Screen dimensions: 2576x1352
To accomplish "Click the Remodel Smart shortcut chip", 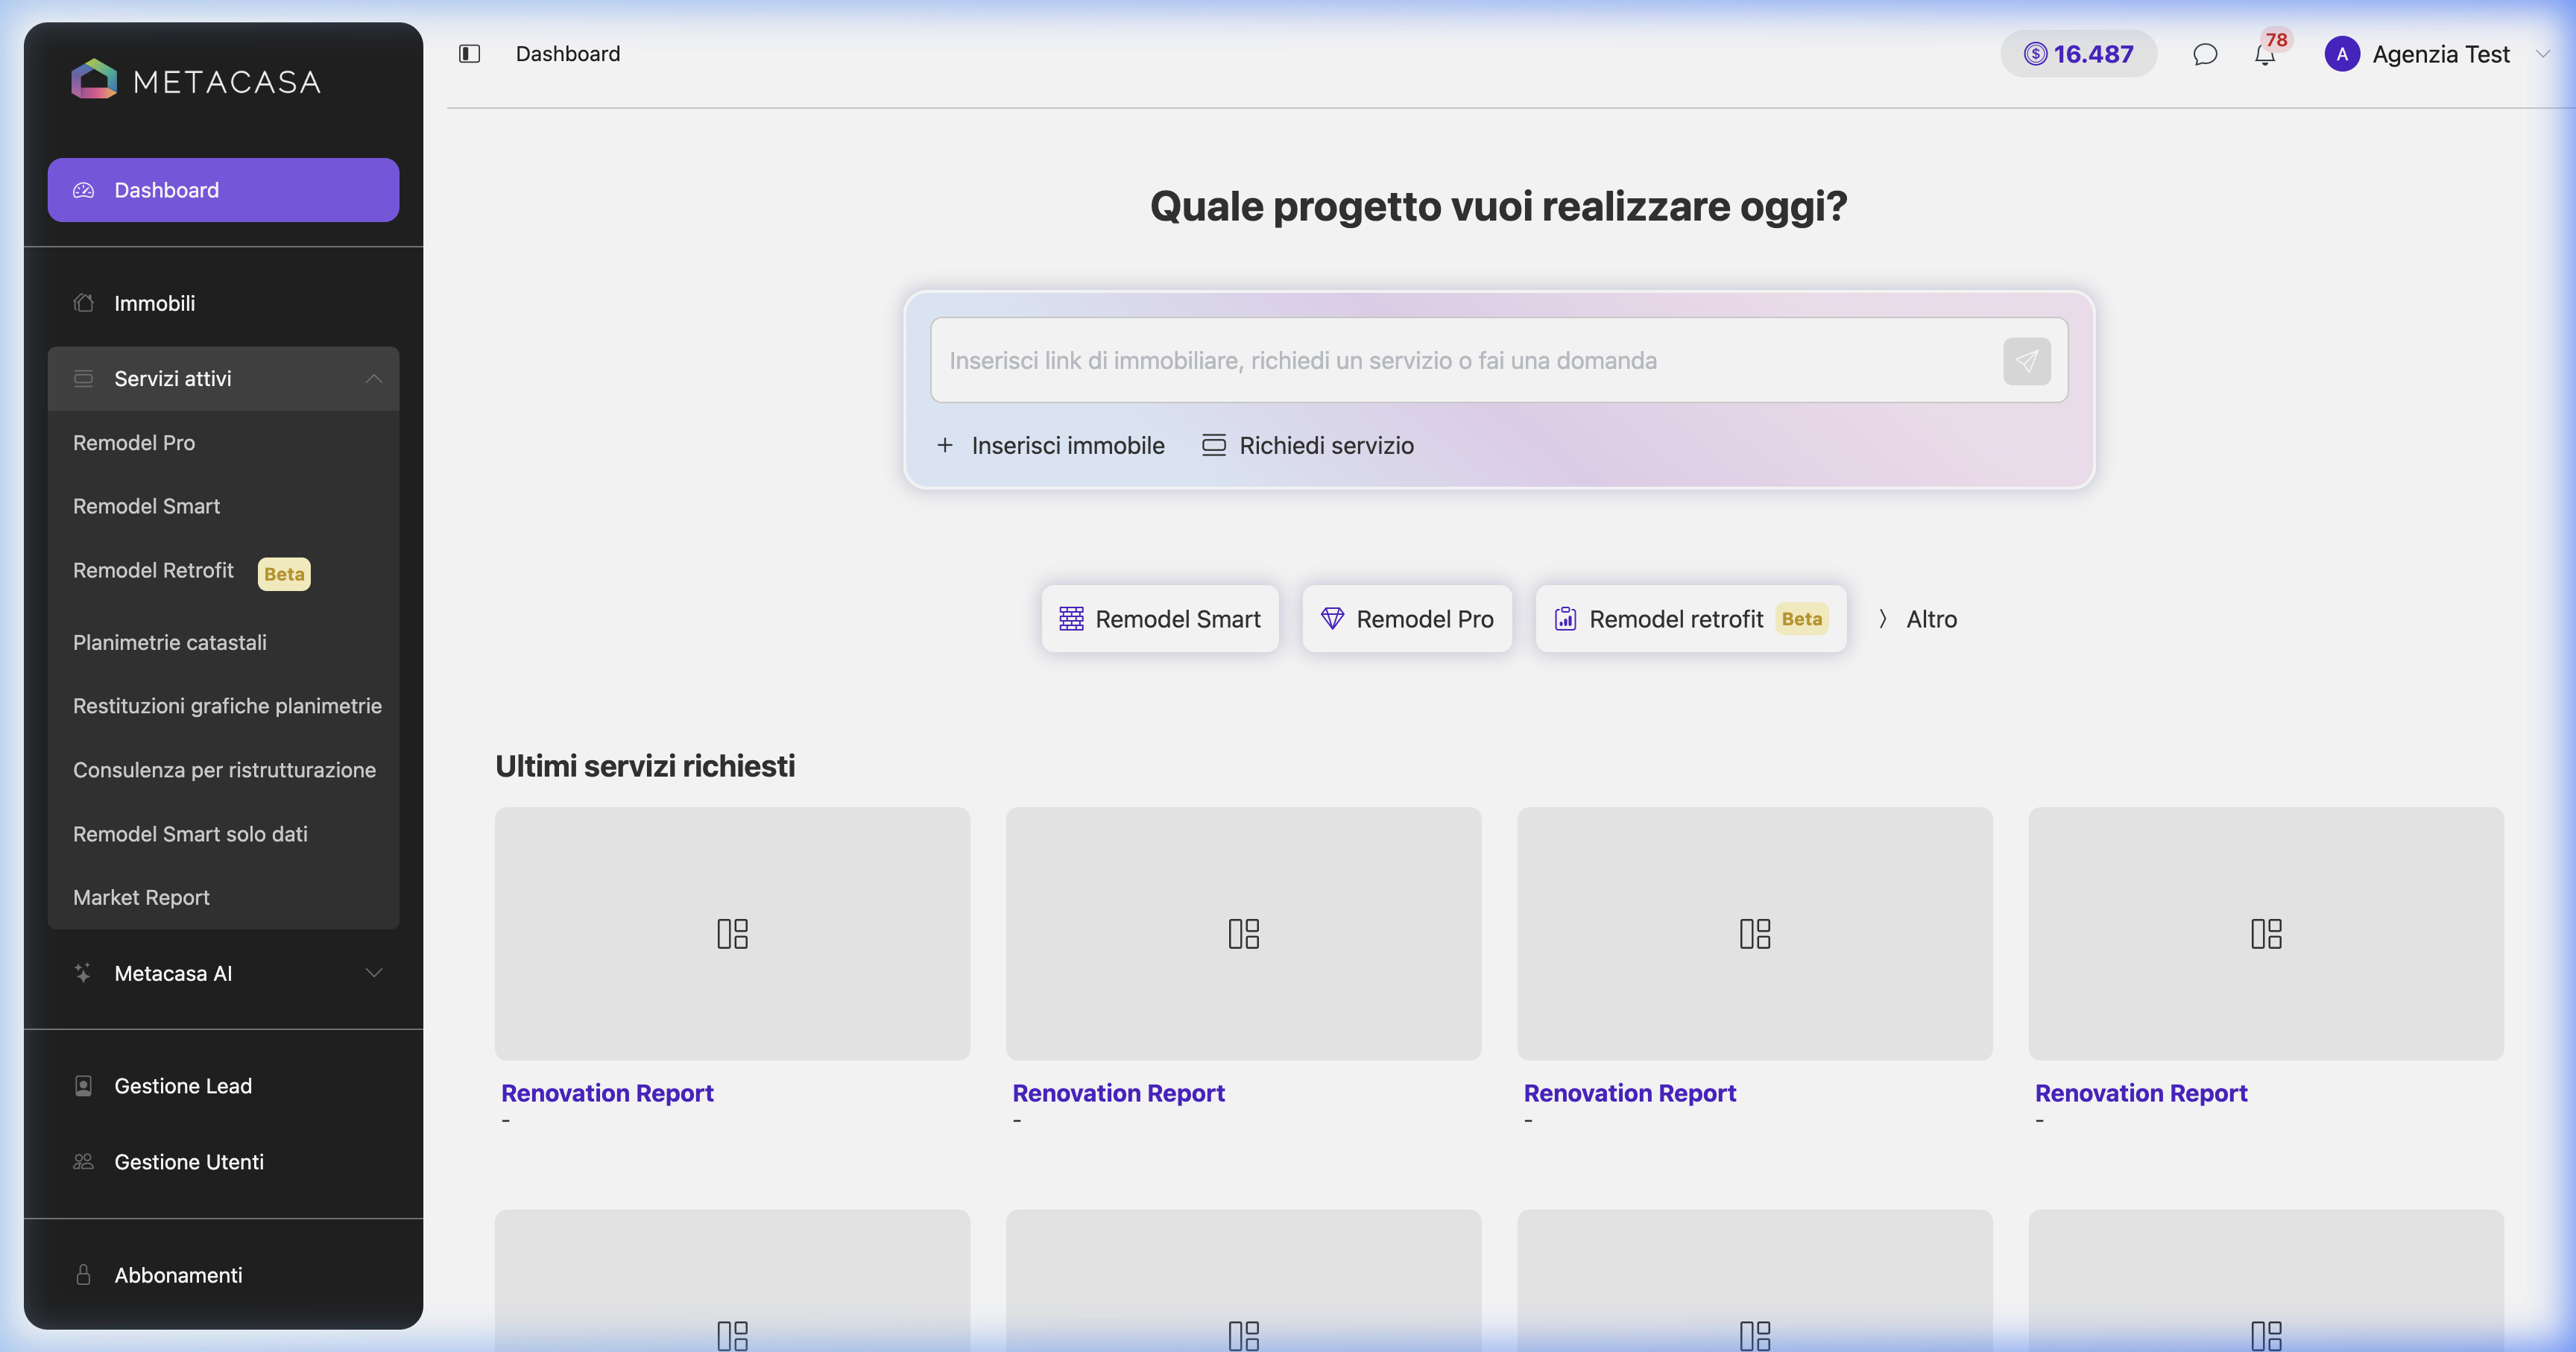I will 1160,619.
